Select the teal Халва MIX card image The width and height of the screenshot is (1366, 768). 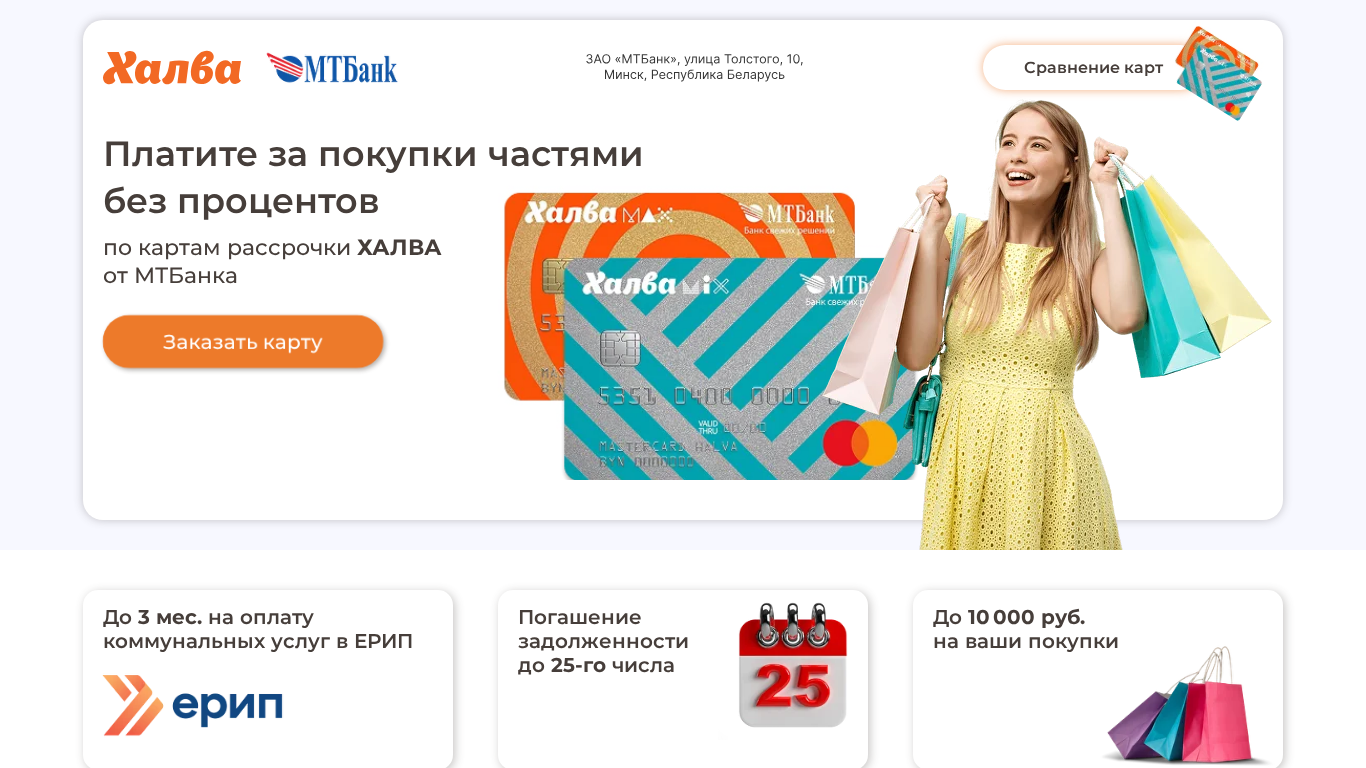(738, 369)
